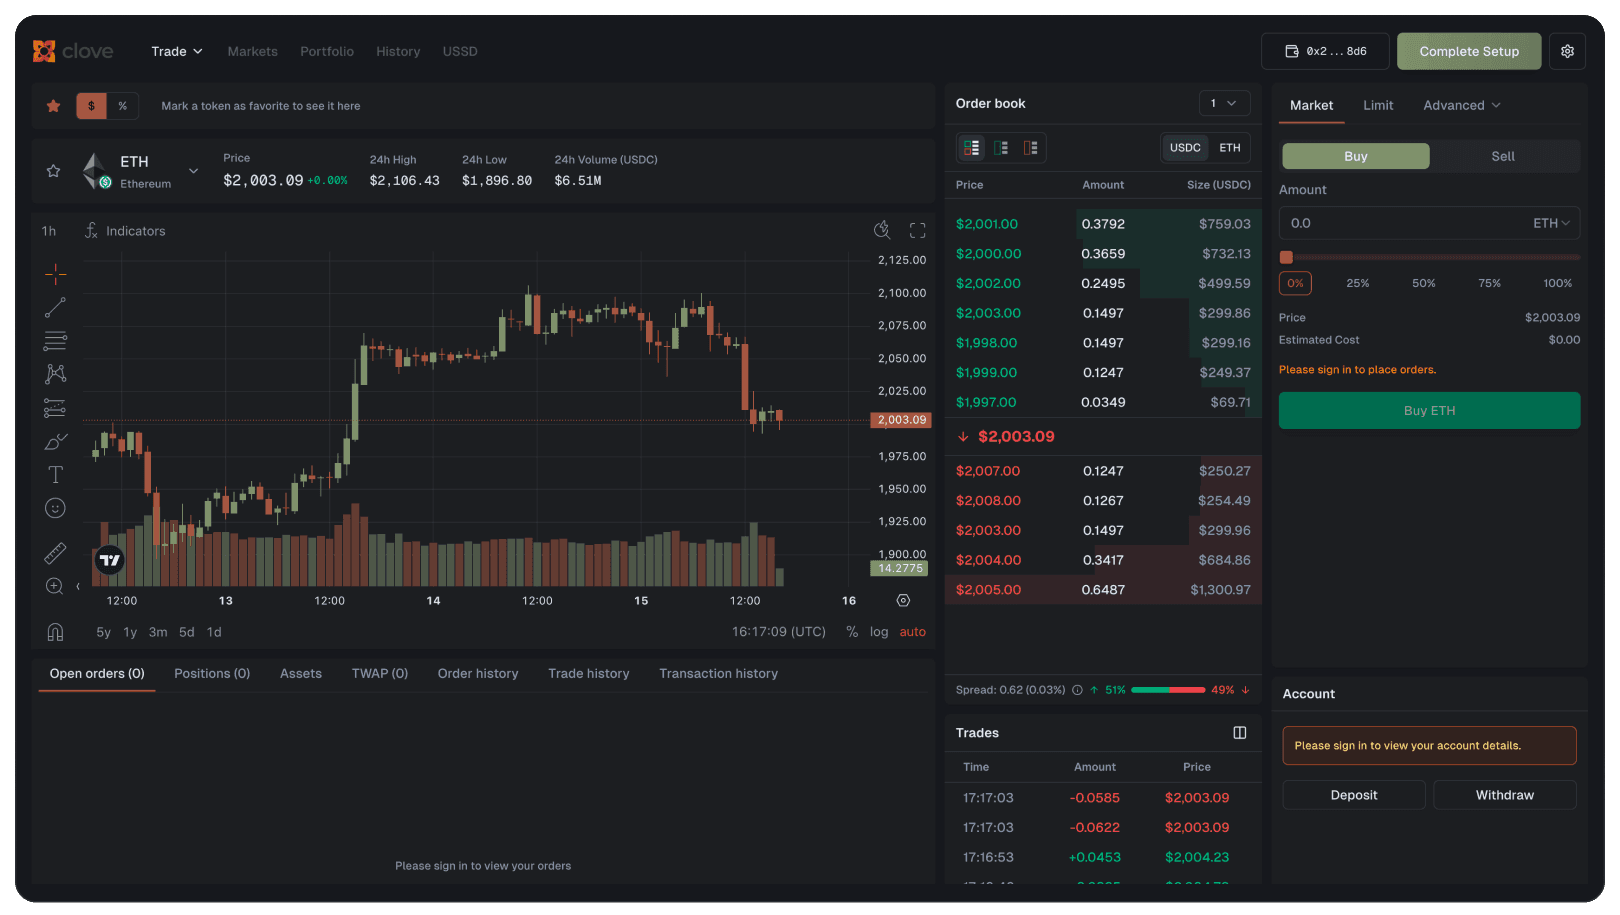The width and height of the screenshot is (1620, 915).
Task: Mark ETH as favorite with star
Action: (54, 171)
